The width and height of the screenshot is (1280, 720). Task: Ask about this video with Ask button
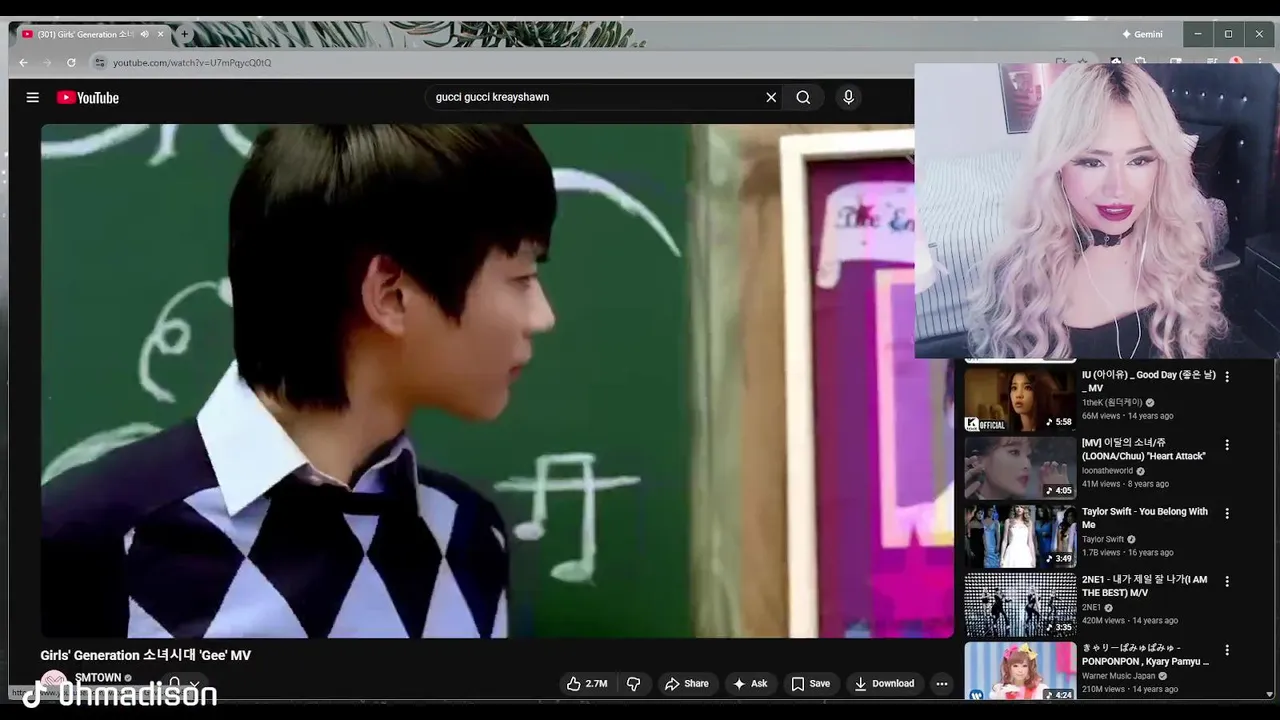(750, 684)
